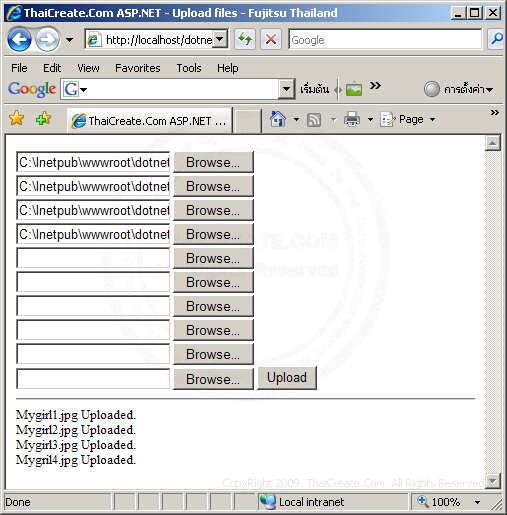The image size is (507, 515).
Task: Expand the command bar overflow chevron
Action: tap(495, 113)
